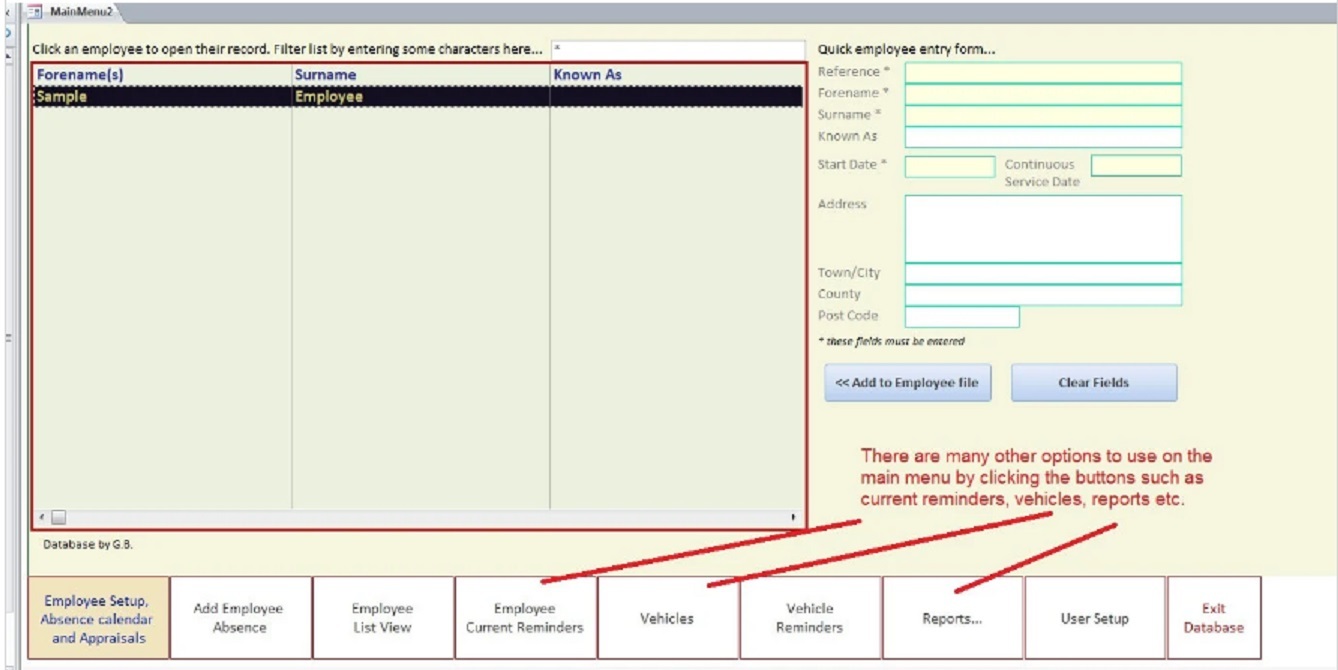Open User Setup
Viewport: 1338px width, 670px height.
[x=1095, y=618]
